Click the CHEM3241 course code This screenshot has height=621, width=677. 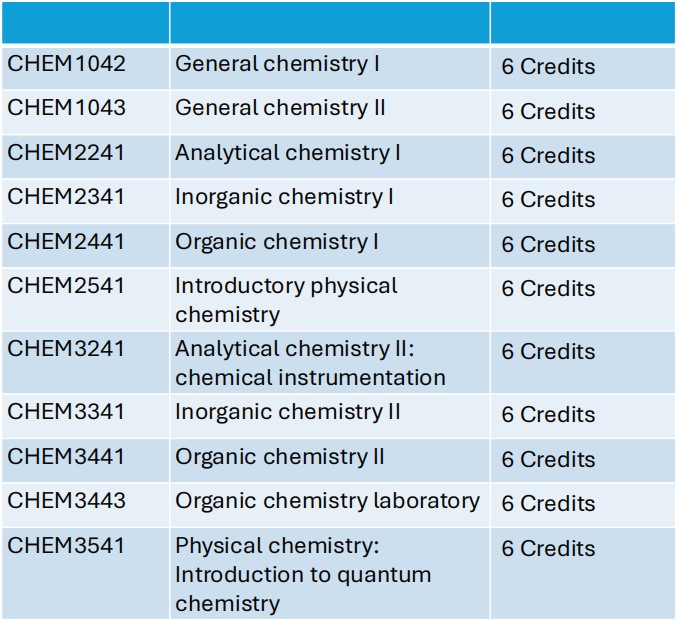67,349
